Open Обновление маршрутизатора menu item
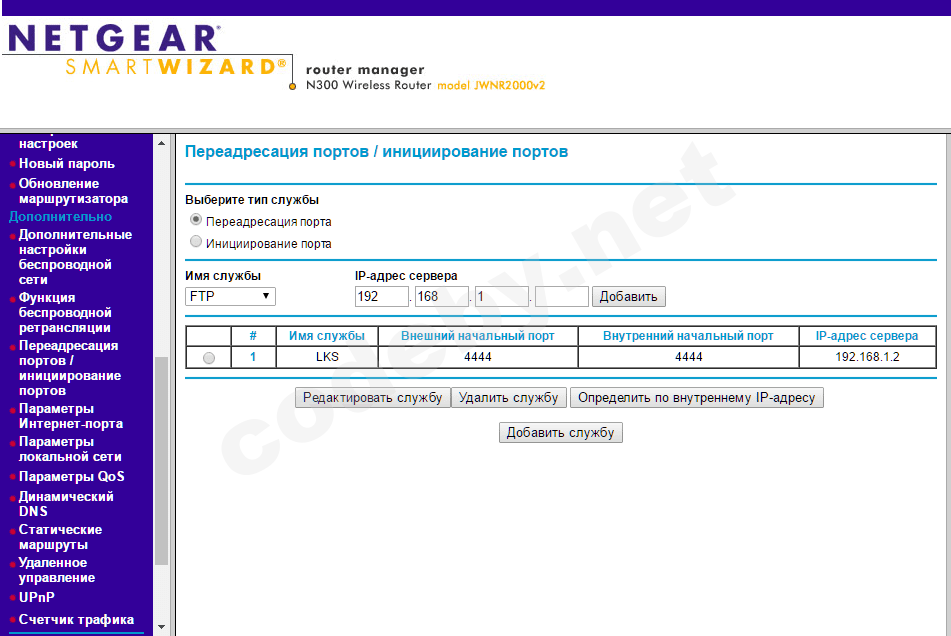 pos(72,191)
